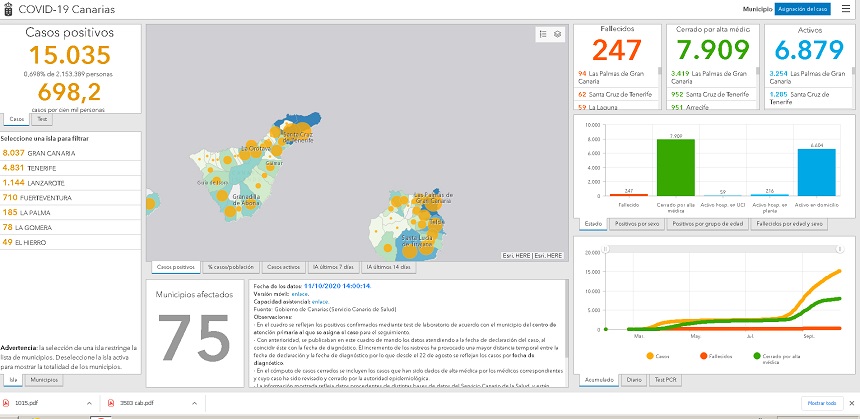Open Positivos por grupo de edad tab

[x=700, y=223]
